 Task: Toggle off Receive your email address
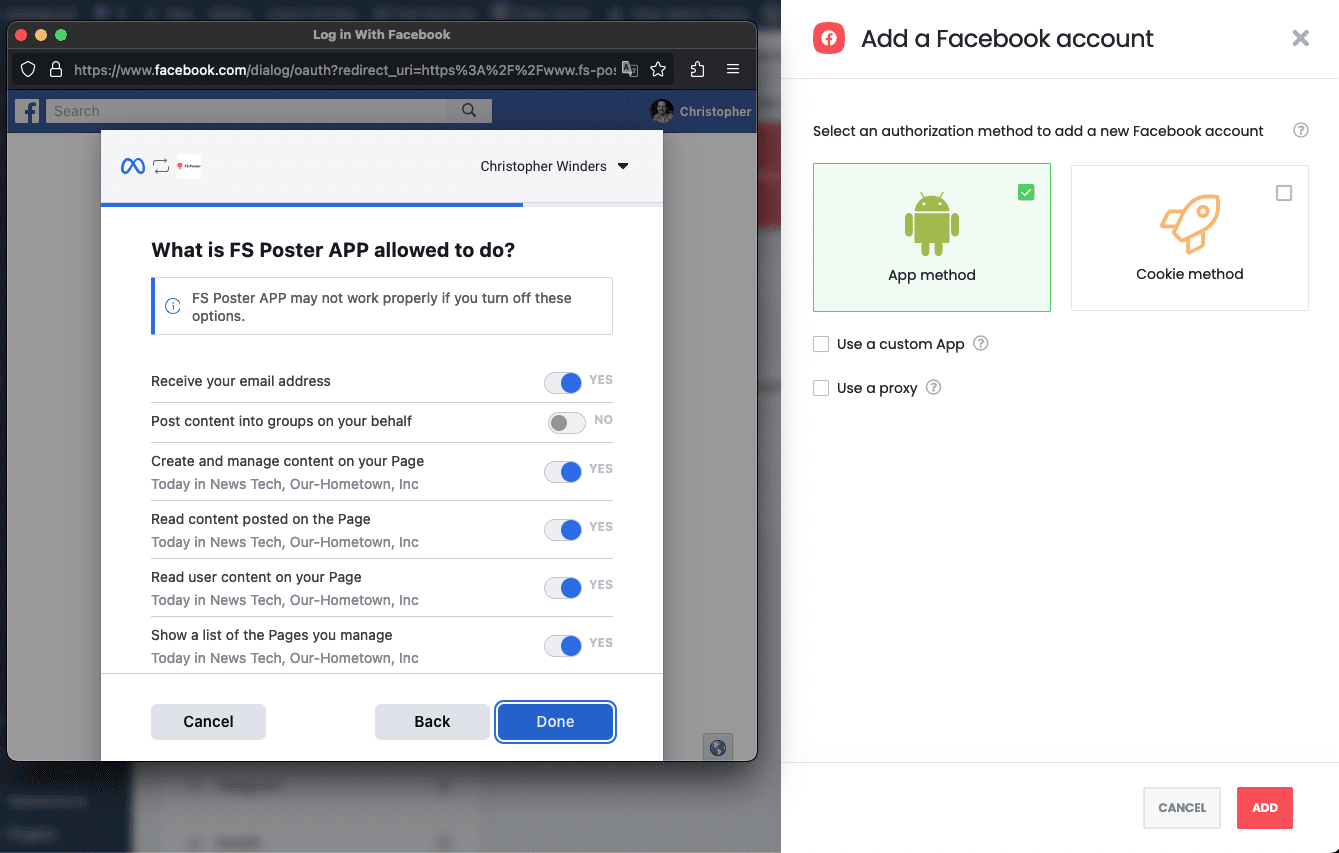click(563, 382)
